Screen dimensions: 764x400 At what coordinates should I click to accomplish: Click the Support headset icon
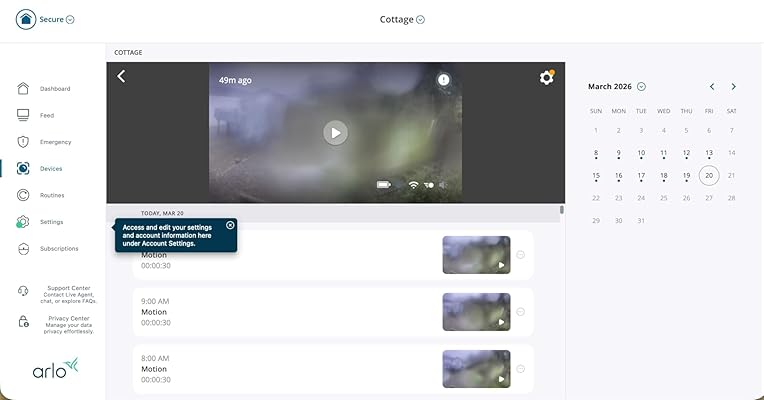[23, 291]
